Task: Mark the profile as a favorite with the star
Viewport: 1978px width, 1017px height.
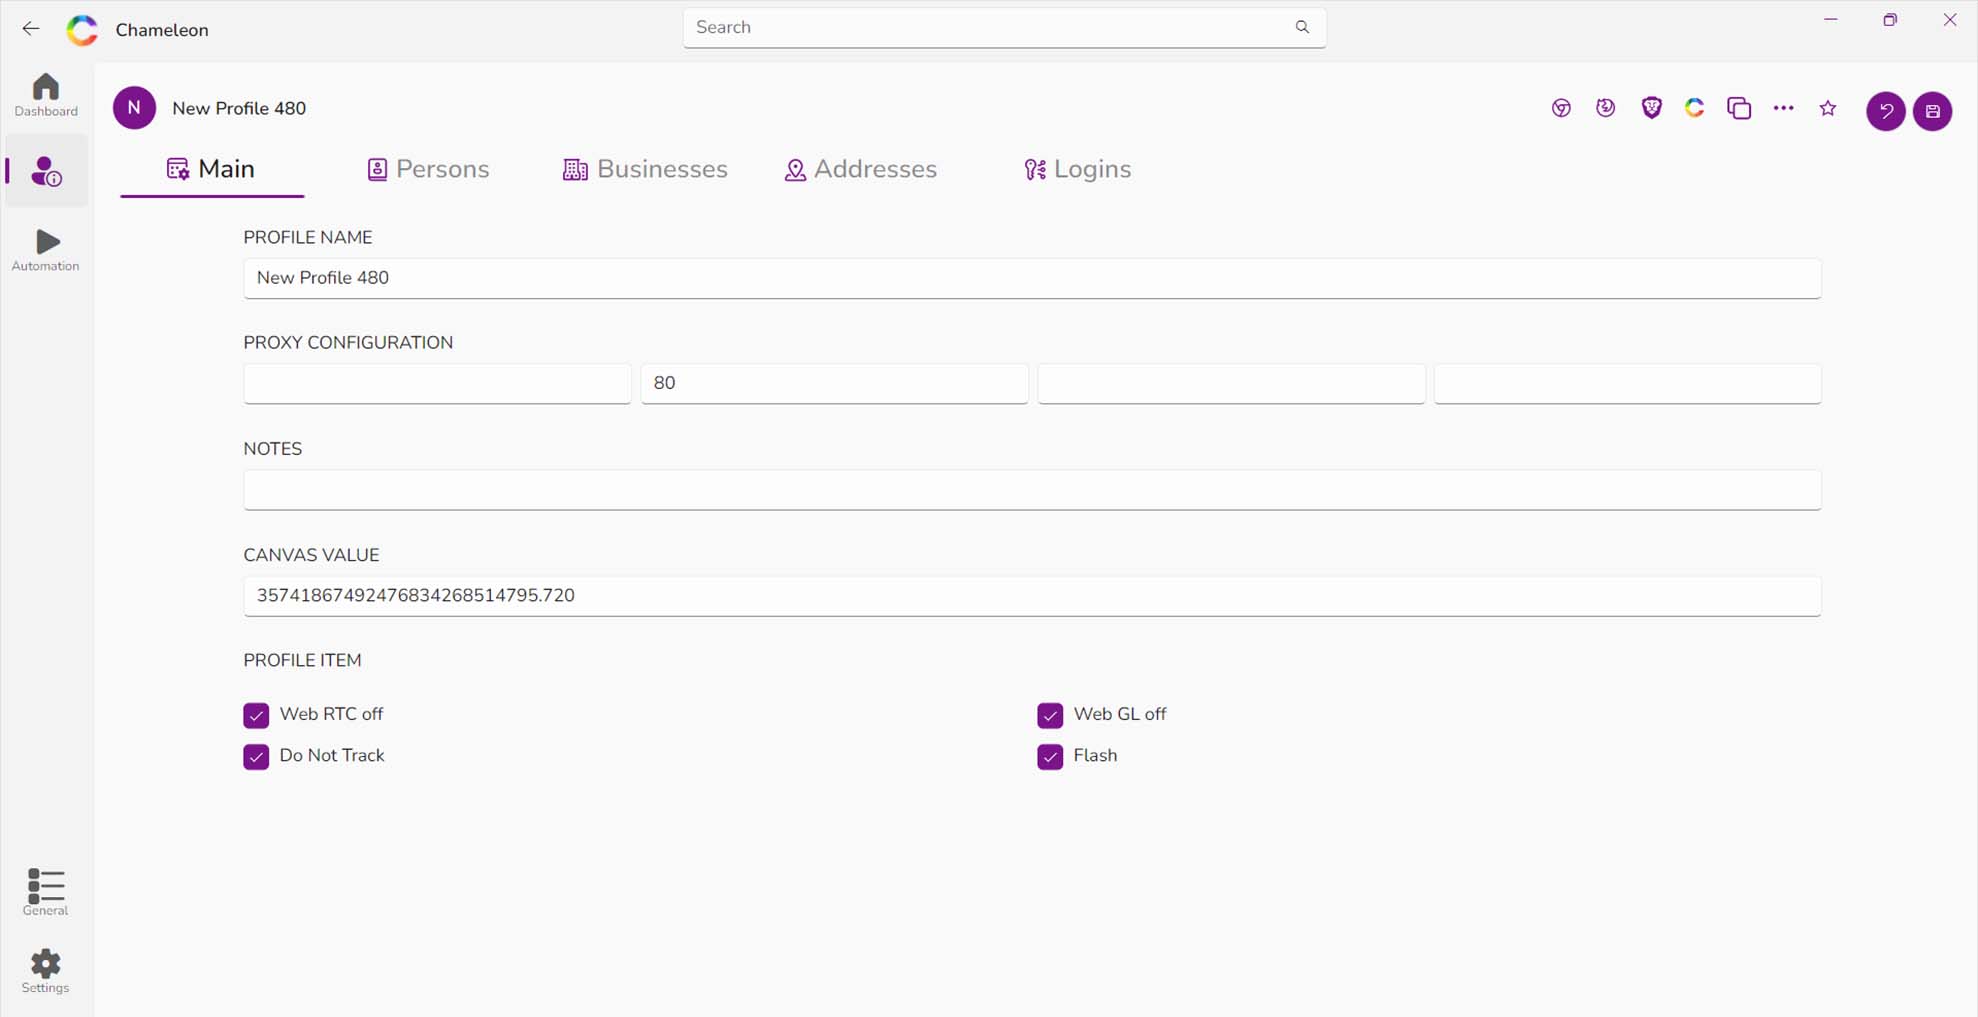Action: 1828,108
